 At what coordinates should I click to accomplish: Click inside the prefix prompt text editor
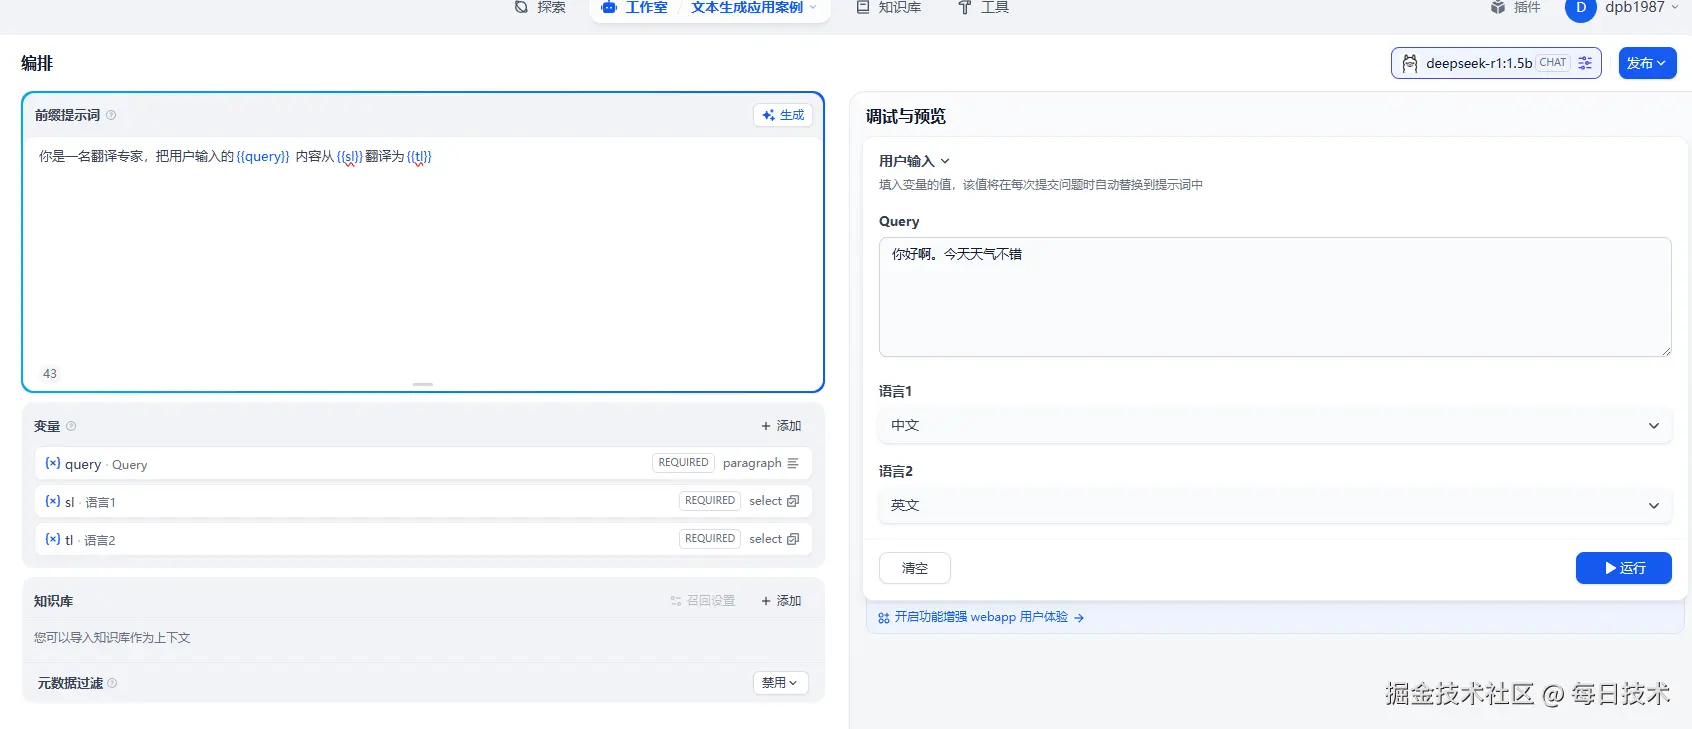point(423,250)
